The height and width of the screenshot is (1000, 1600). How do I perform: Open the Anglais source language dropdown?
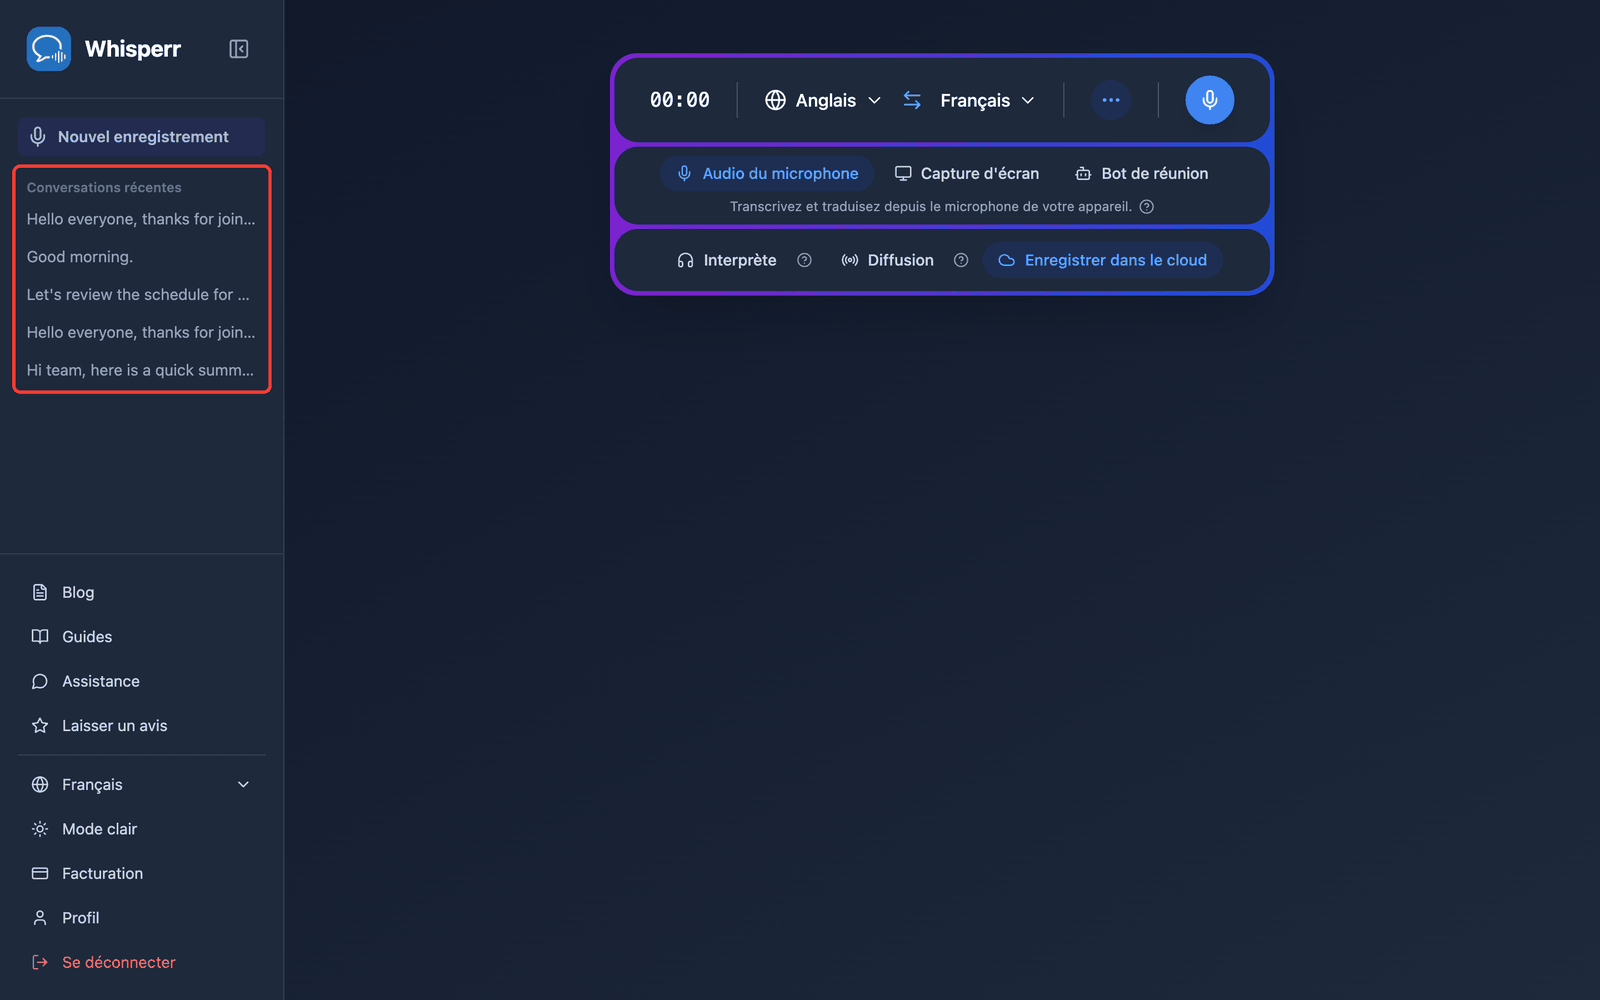823,100
